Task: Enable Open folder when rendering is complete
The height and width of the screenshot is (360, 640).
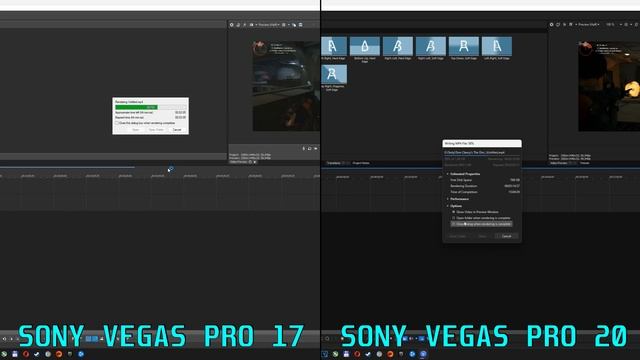Action: pyautogui.click(x=453, y=218)
